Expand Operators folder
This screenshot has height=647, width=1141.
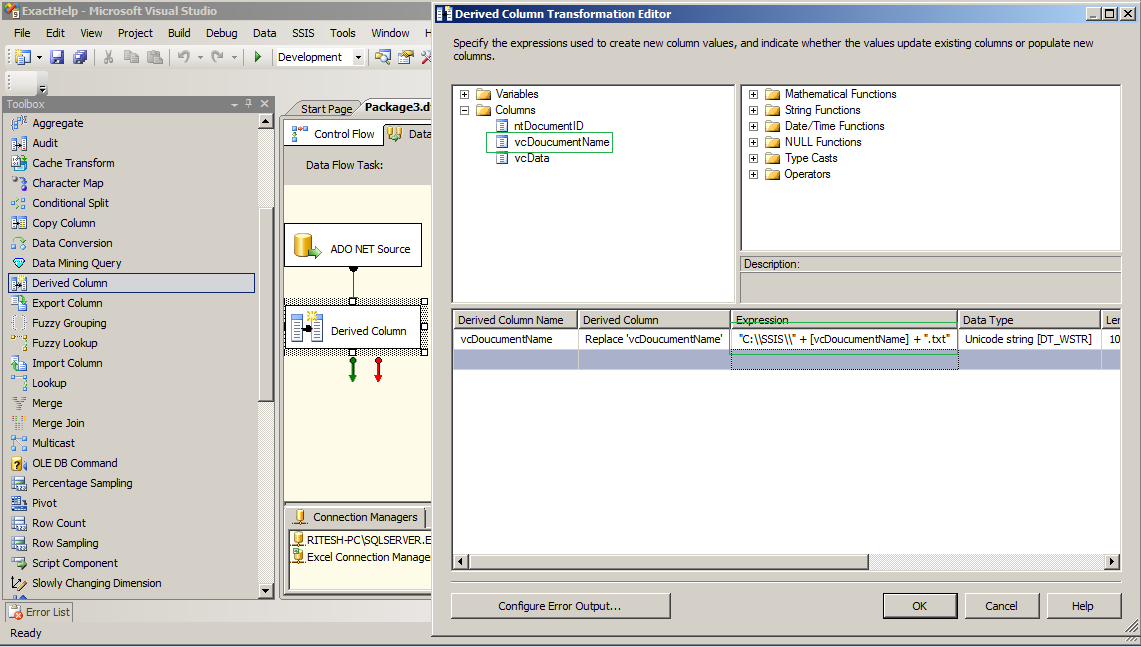(753, 175)
